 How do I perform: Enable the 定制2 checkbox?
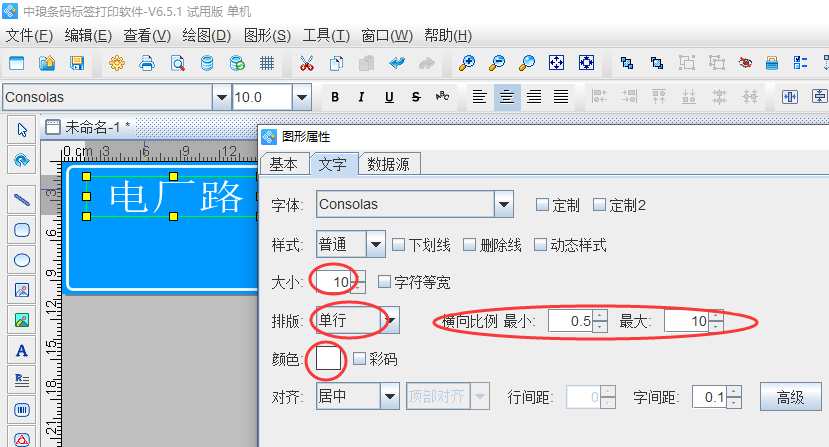coord(599,205)
